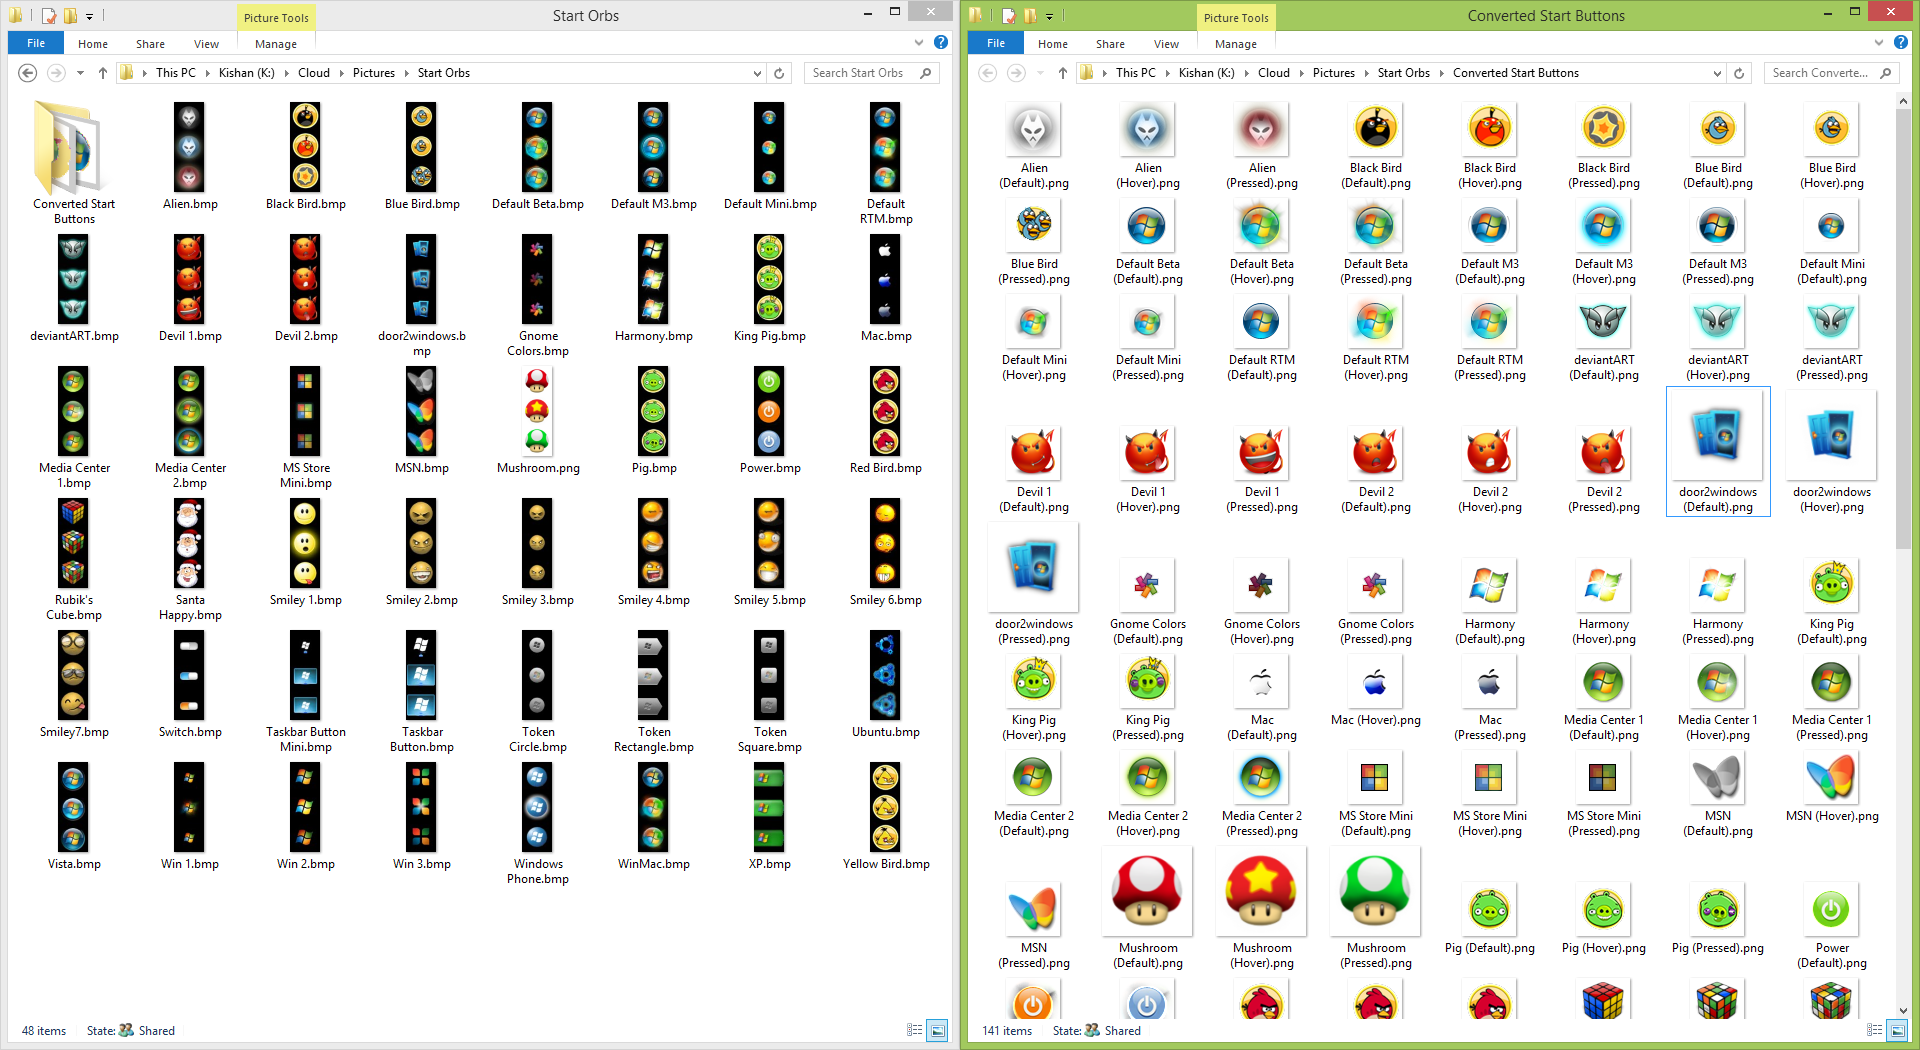Viewport: 1920px width, 1050px height.
Task: Select Black Bird.bmp file
Action: 306,156
